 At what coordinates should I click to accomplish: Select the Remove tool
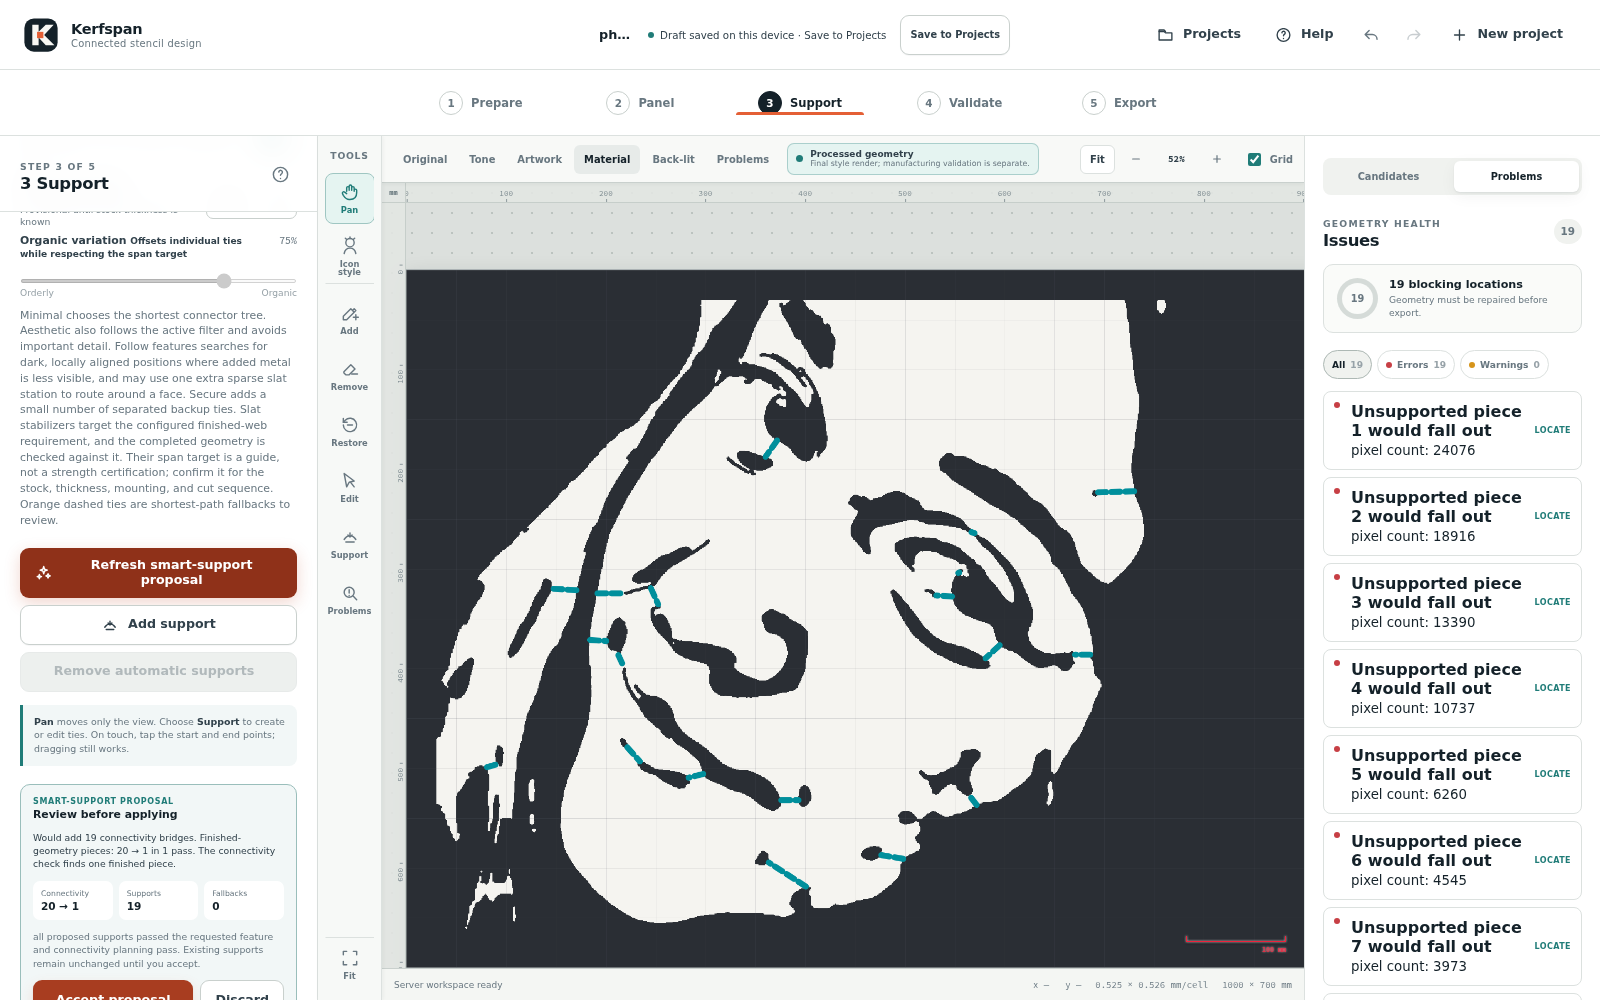tap(349, 377)
